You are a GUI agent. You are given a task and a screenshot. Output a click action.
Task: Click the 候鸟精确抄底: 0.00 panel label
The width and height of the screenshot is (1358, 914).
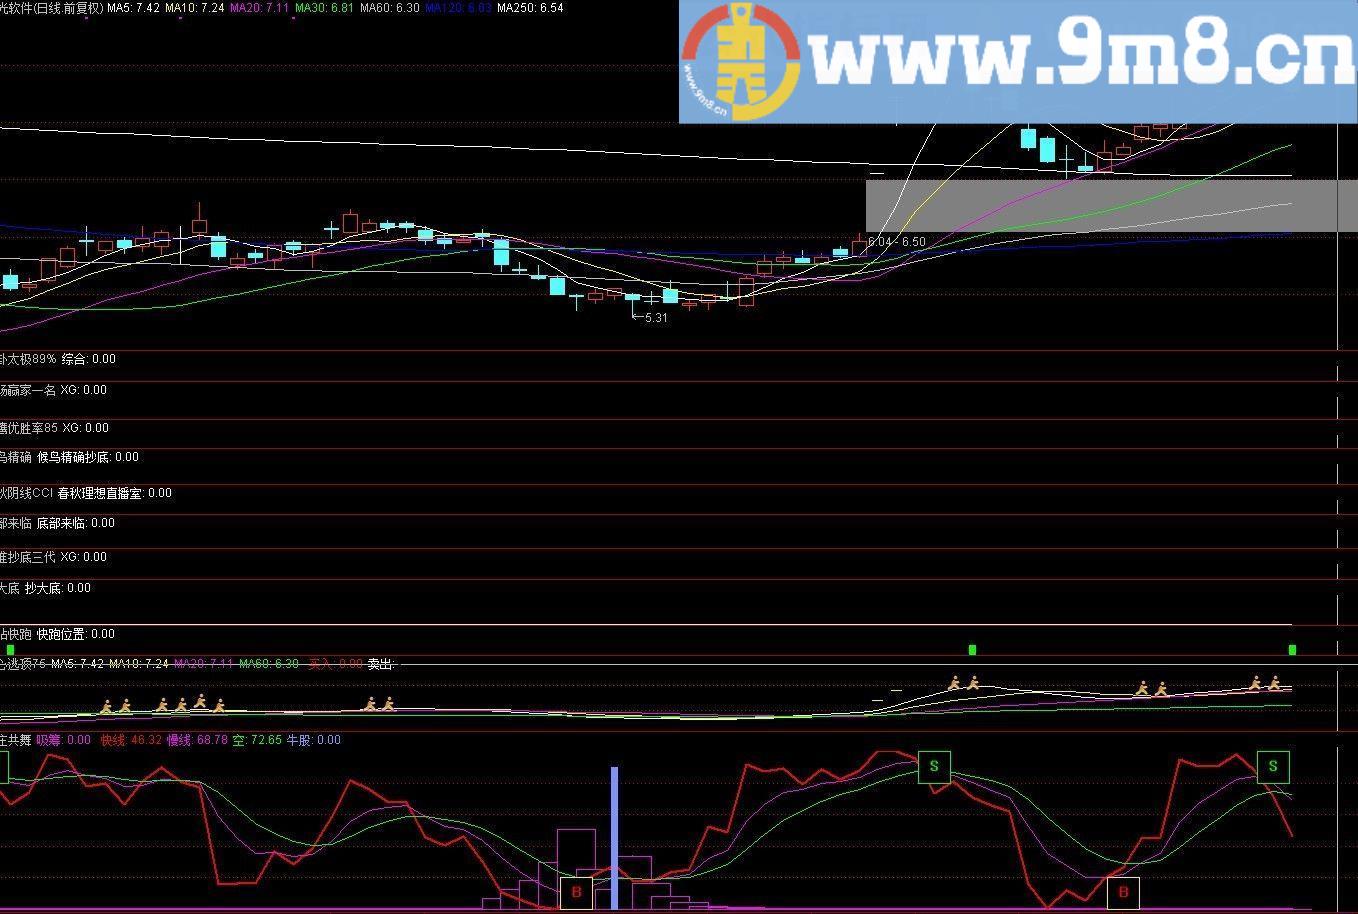pos(88,458)
